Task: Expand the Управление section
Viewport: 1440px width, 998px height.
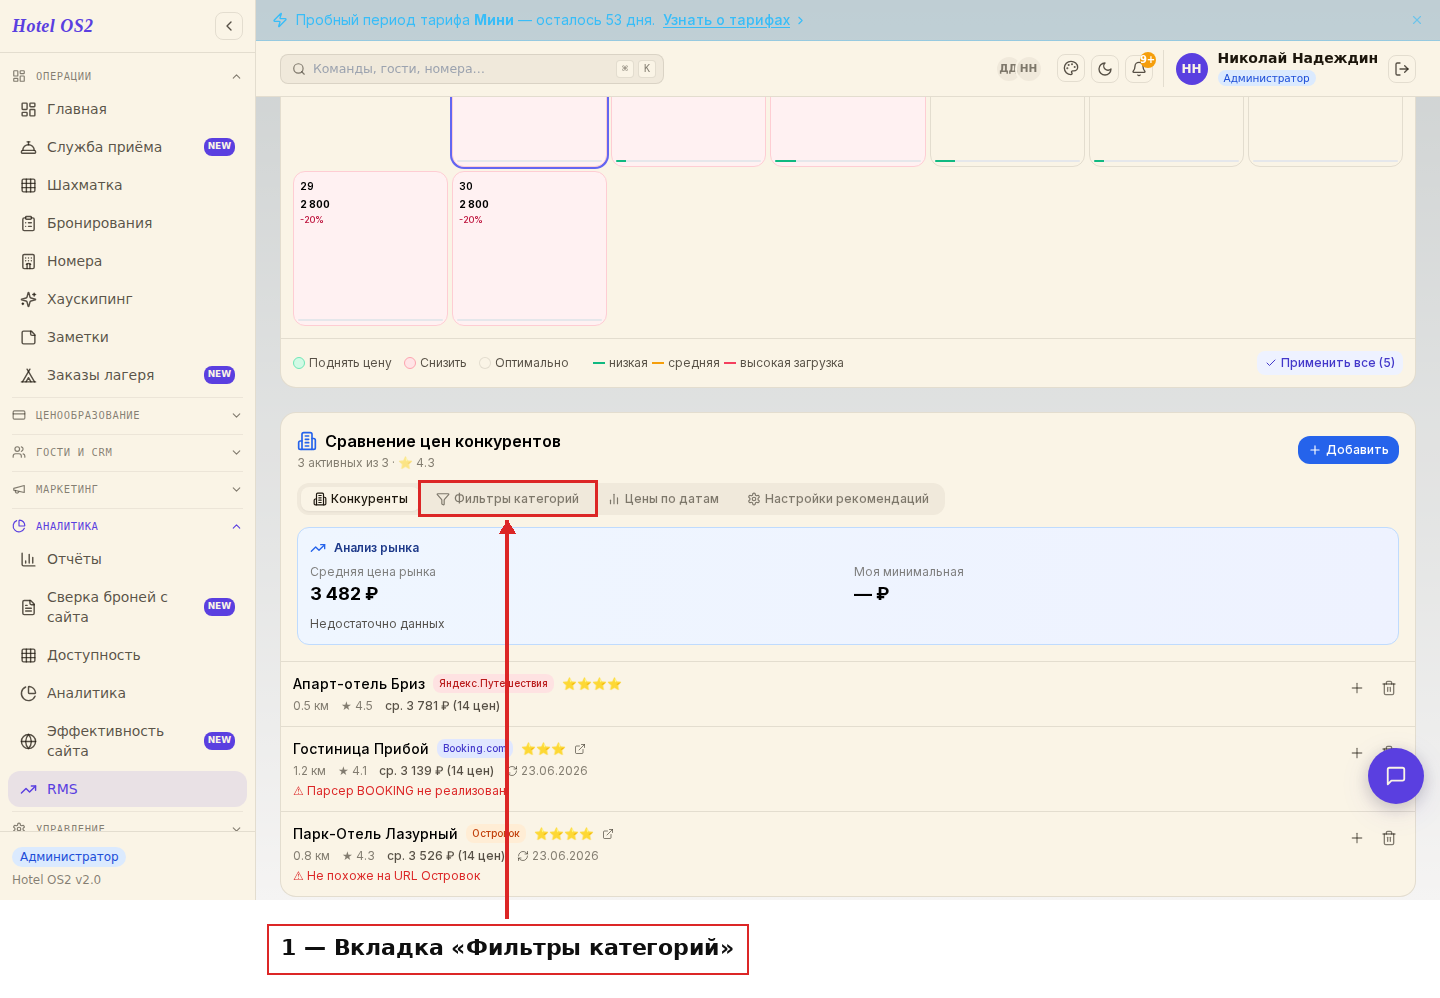Action: [x=127, y=828]
